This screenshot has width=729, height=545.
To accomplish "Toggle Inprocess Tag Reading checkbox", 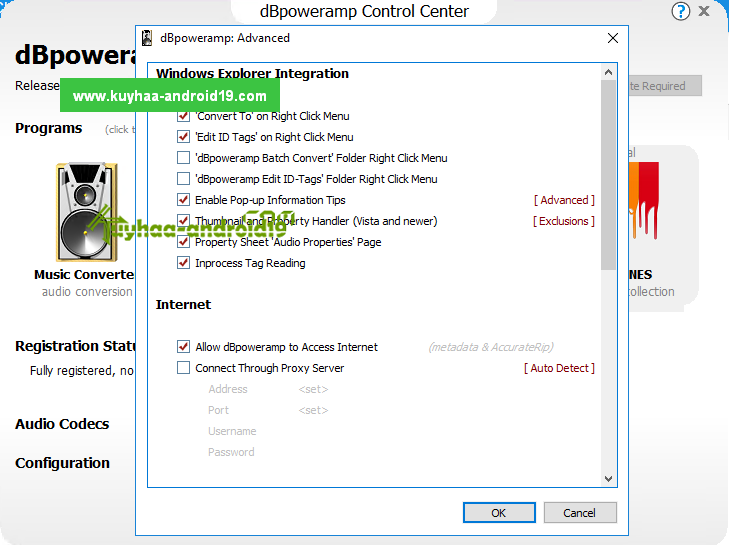I will (183, 263).
